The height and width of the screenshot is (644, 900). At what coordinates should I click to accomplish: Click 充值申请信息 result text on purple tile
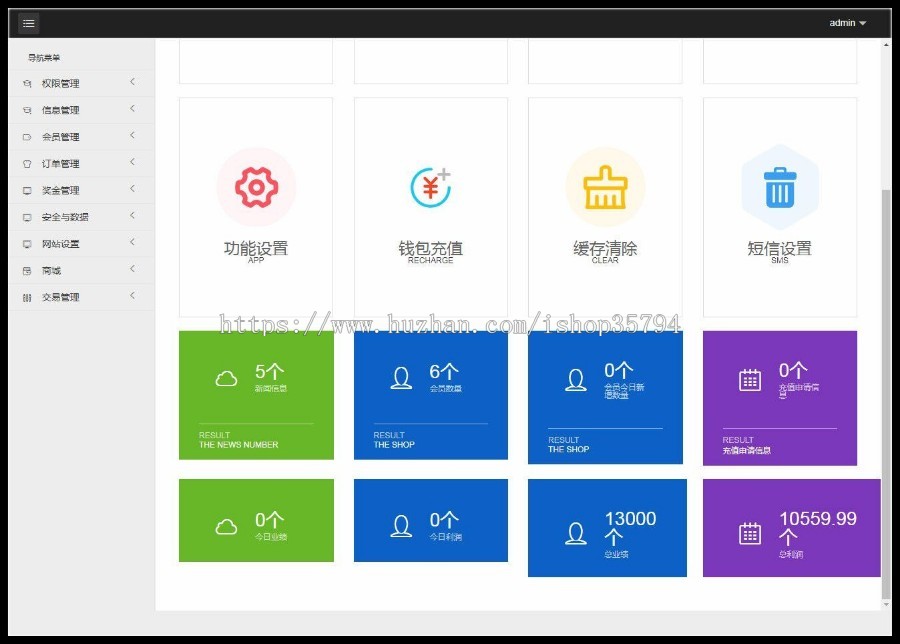click(746, 451)
